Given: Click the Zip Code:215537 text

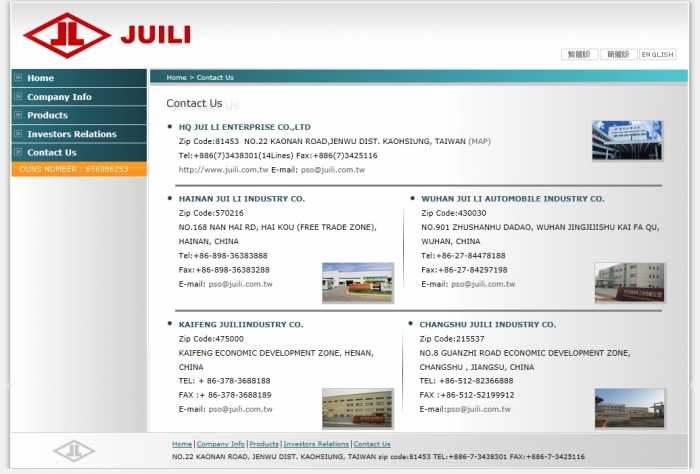Looking at the screenshot, I should click(x=452, y=339).
